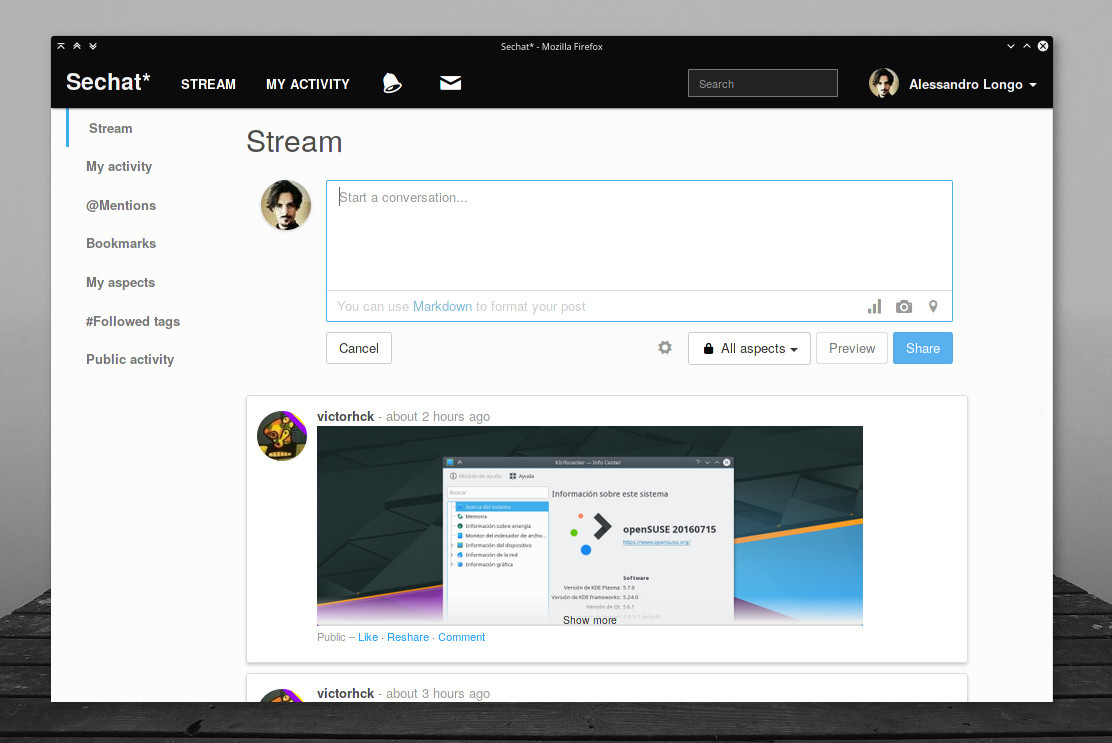Click the Start a conversation text area
The image size is (1112, 743).
click(x=639, y=235)
